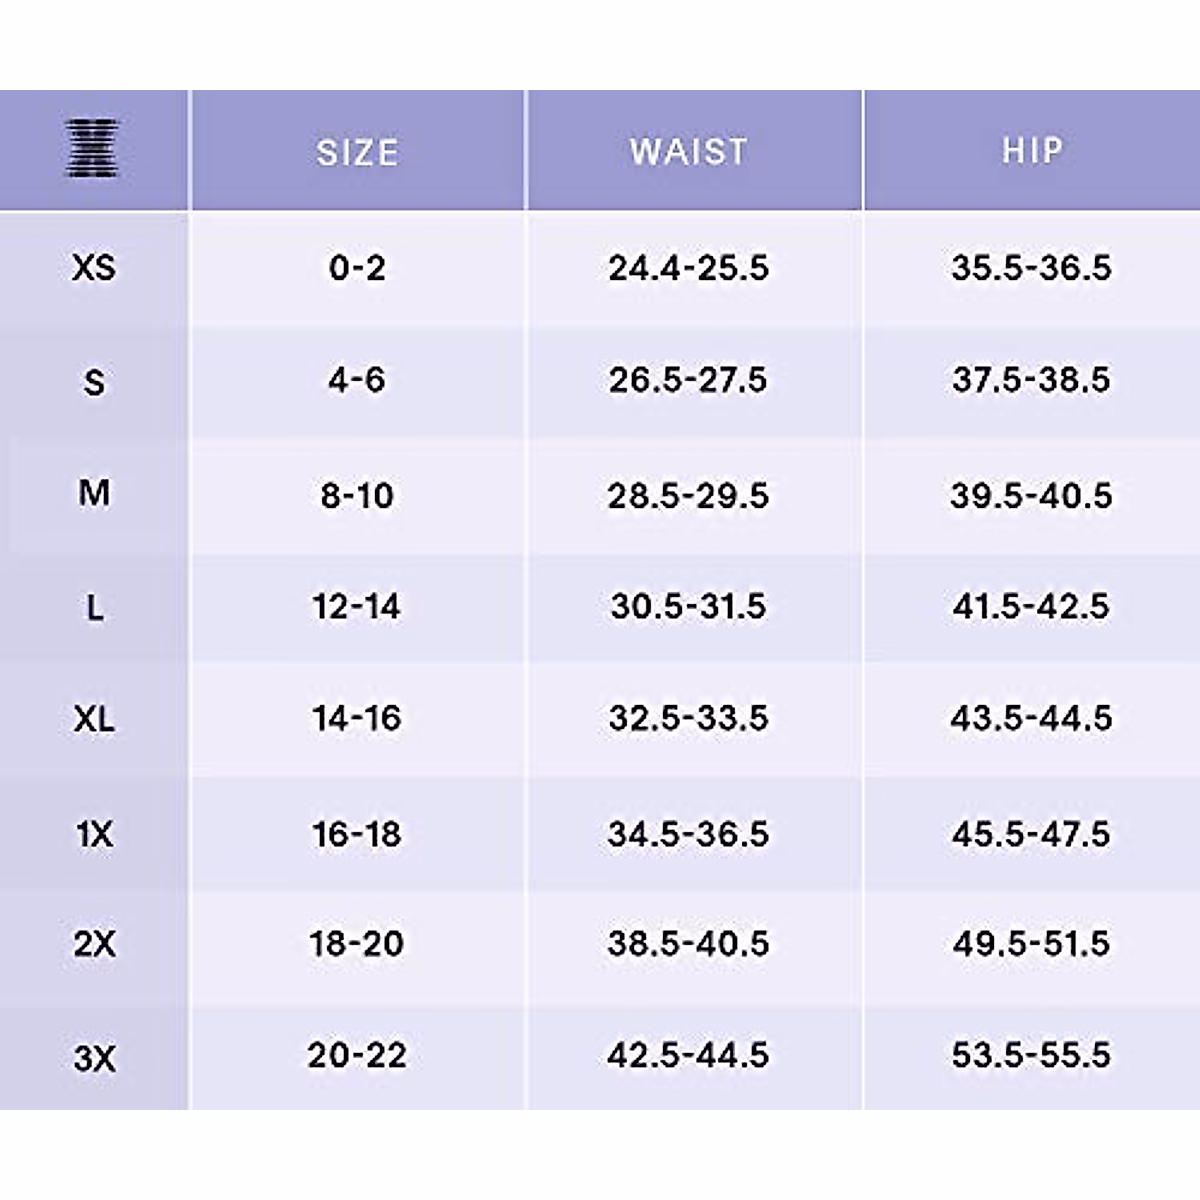This screenshot has height=1200, width=1200.
Task: Click waist measurement 38.5-40.5
Action: pos(689,944)
